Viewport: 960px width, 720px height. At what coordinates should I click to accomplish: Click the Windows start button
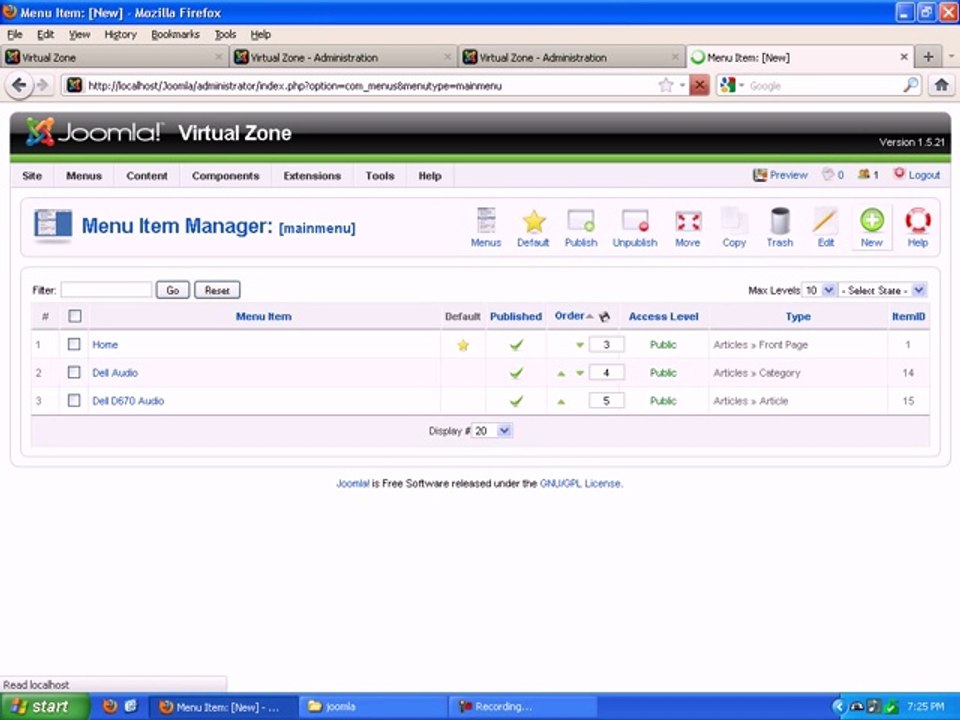coord(44,707)
